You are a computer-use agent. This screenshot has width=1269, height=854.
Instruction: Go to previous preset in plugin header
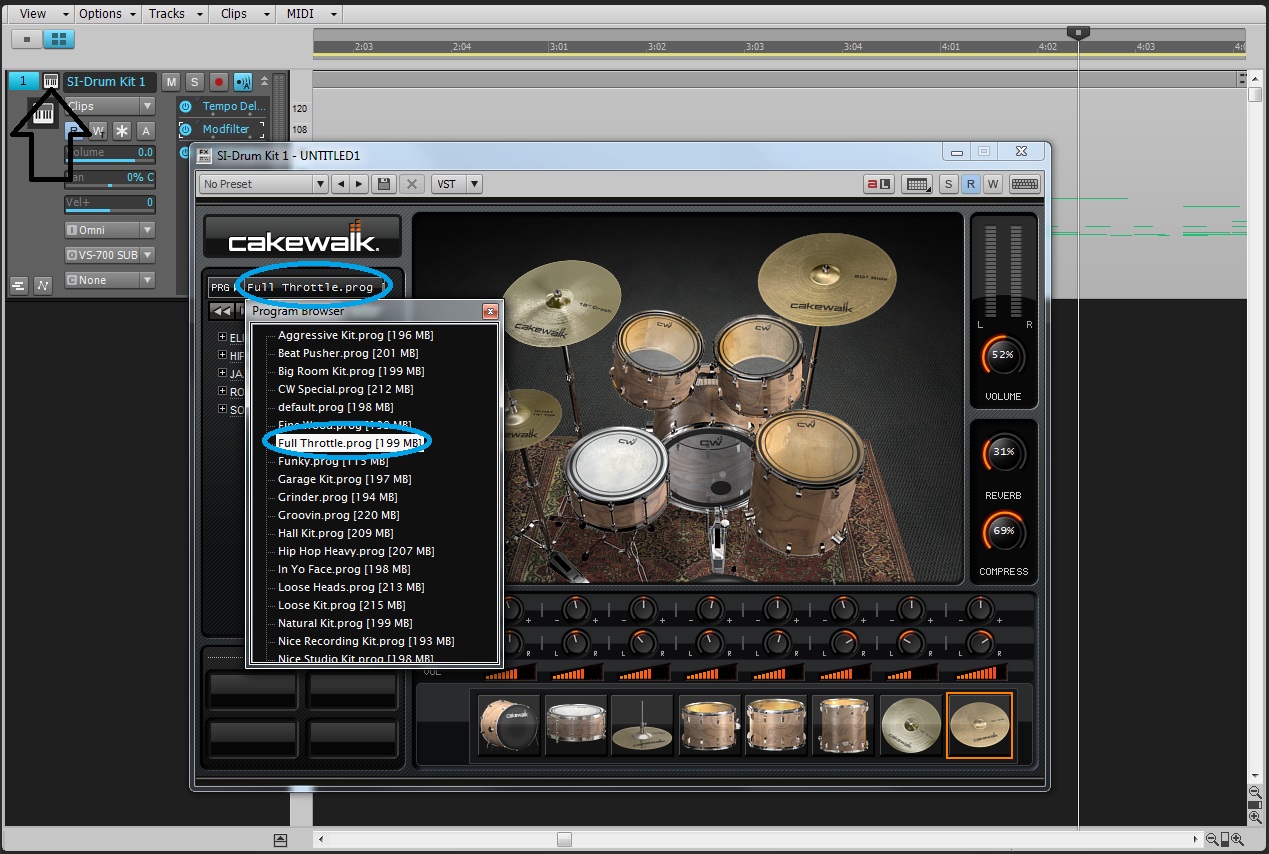tap(341, 184)
